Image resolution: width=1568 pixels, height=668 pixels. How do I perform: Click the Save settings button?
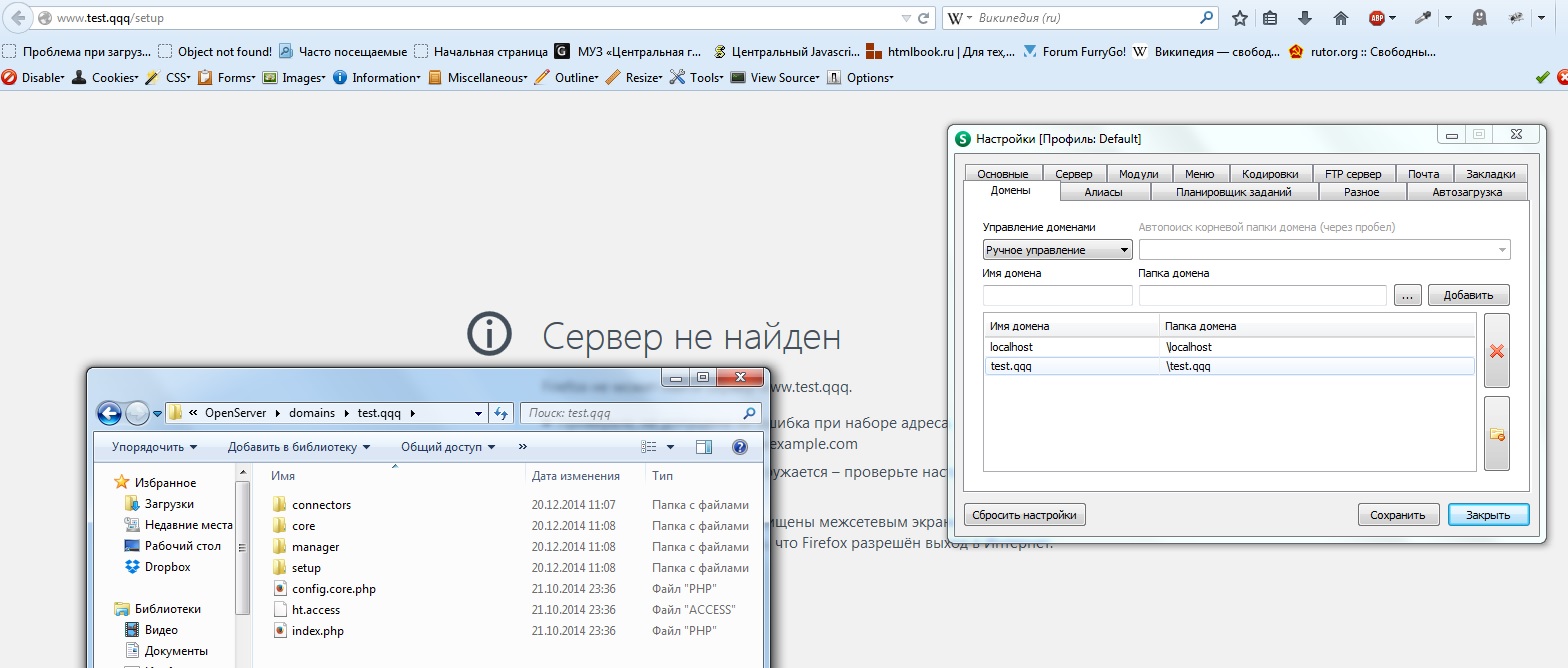click(x=1397, y=515)
